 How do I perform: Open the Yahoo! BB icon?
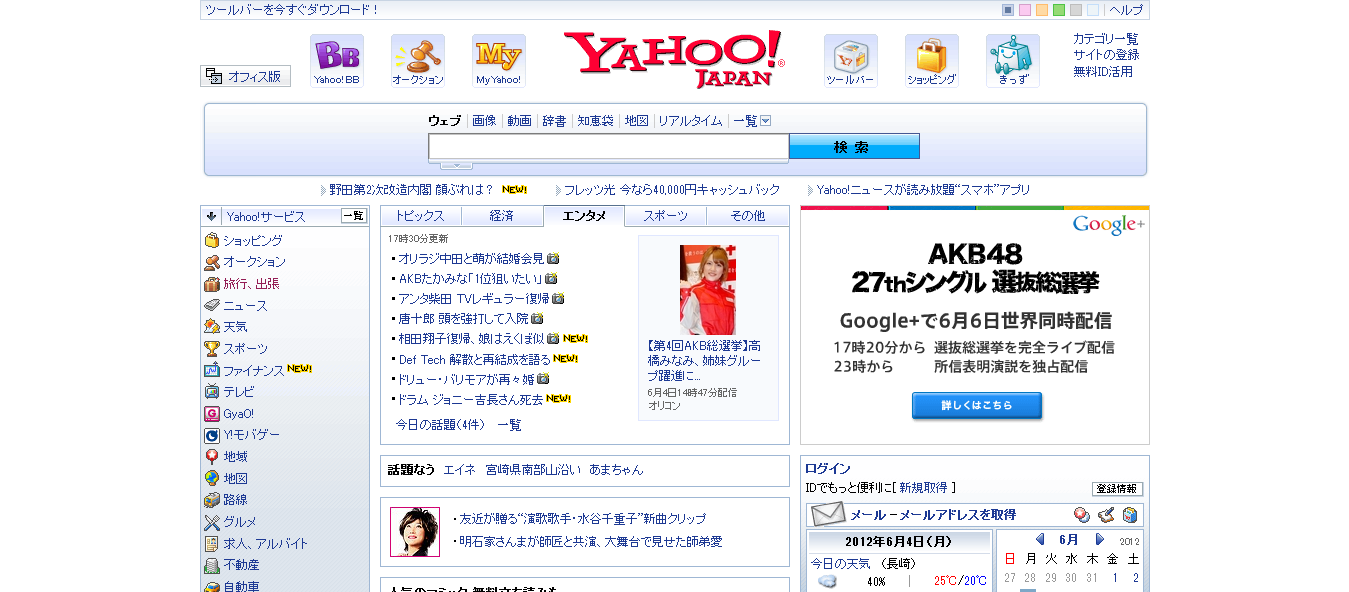tap(337, 61)
